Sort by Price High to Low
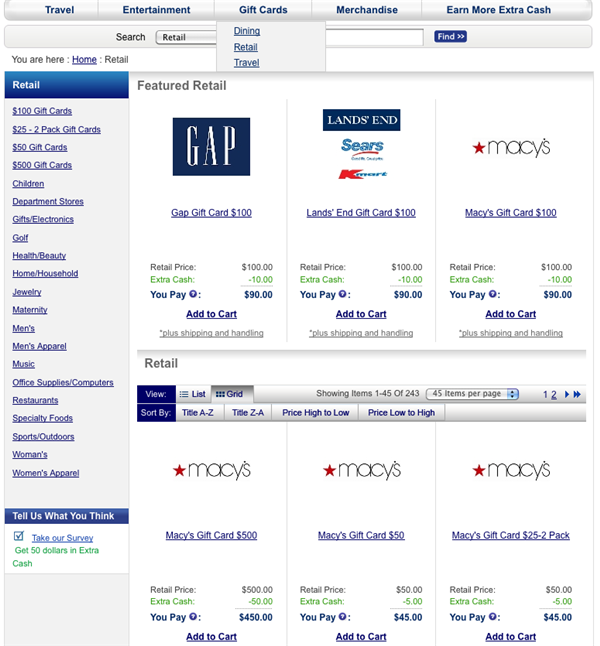This screenshot has height=646, width=600. pyautogui.click(x=316, y=412)
